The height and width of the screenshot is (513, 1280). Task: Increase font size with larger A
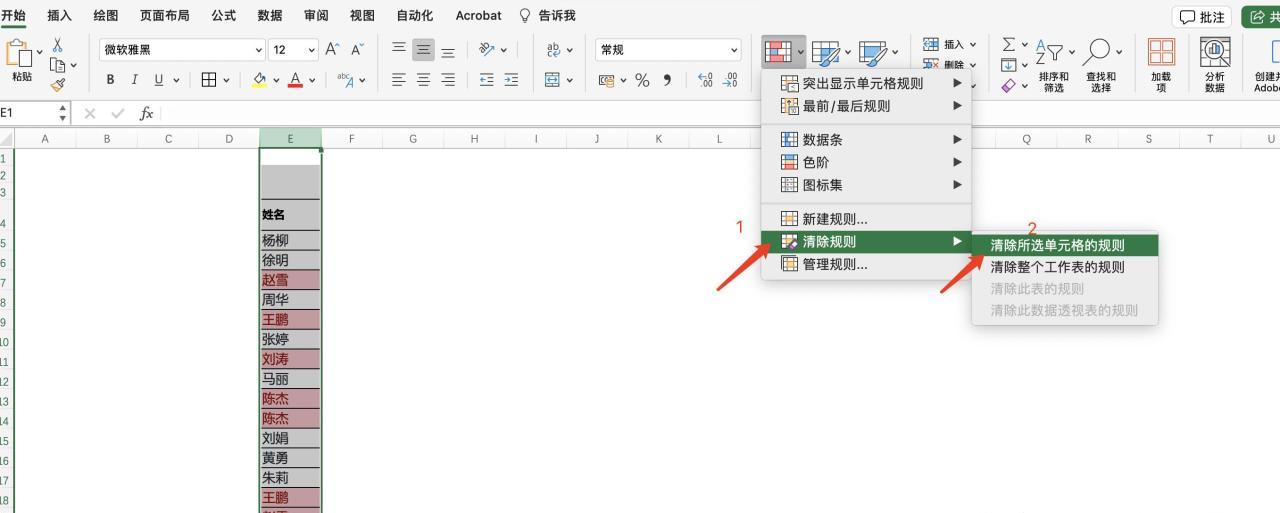333,49
